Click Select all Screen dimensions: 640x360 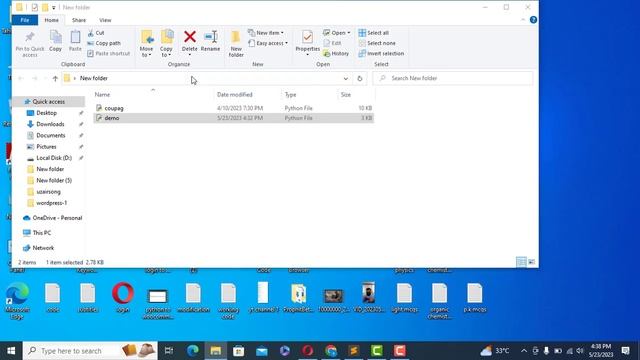373,33
